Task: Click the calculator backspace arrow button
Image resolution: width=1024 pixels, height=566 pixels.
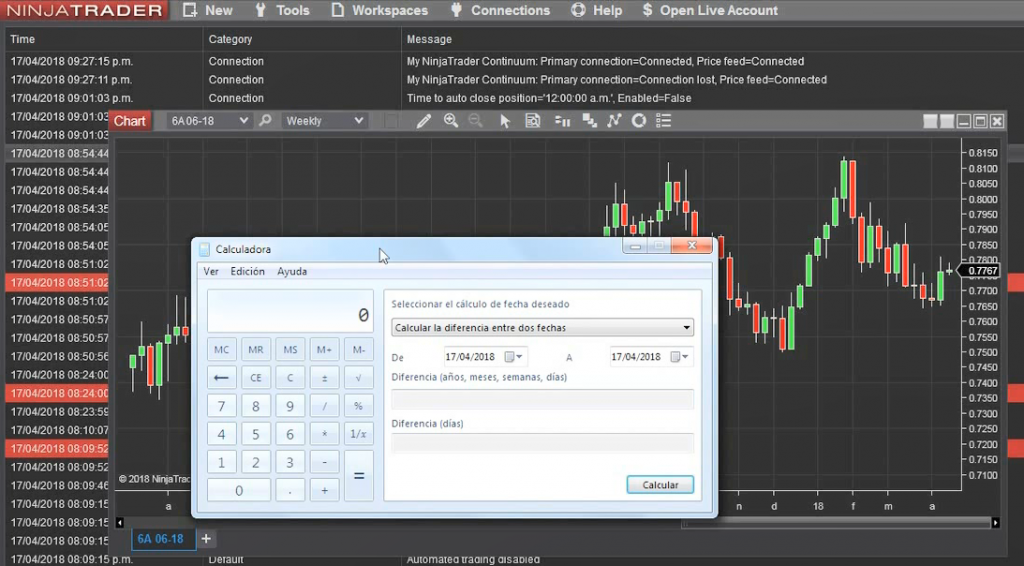Action: [x=221, y=378]
